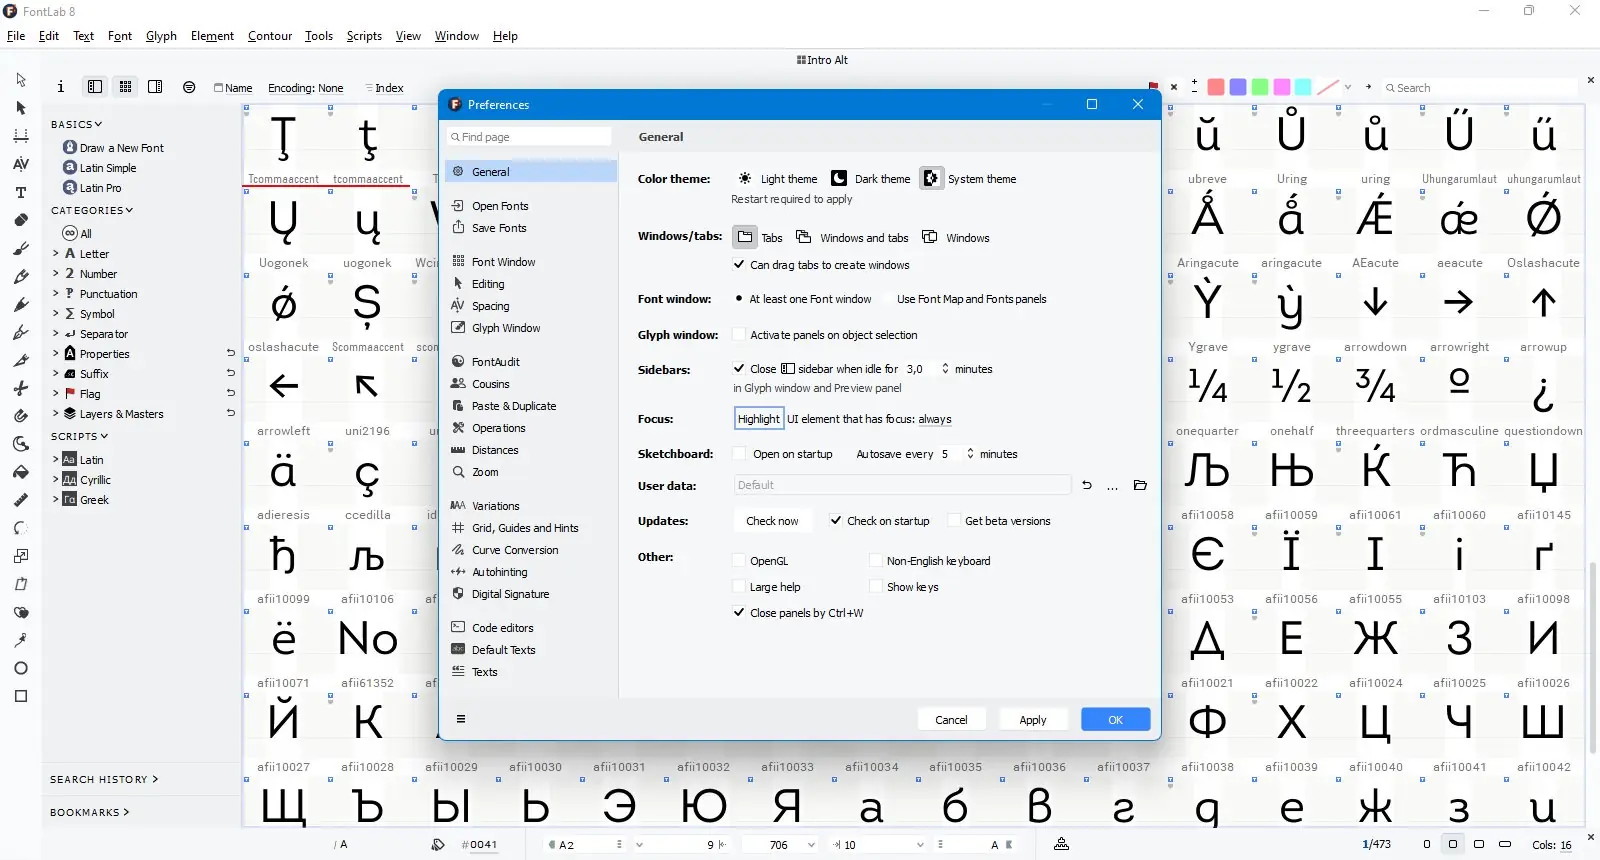Select the Windows-only mode
Screen dimensions: 1600x860
pos(956,237)
